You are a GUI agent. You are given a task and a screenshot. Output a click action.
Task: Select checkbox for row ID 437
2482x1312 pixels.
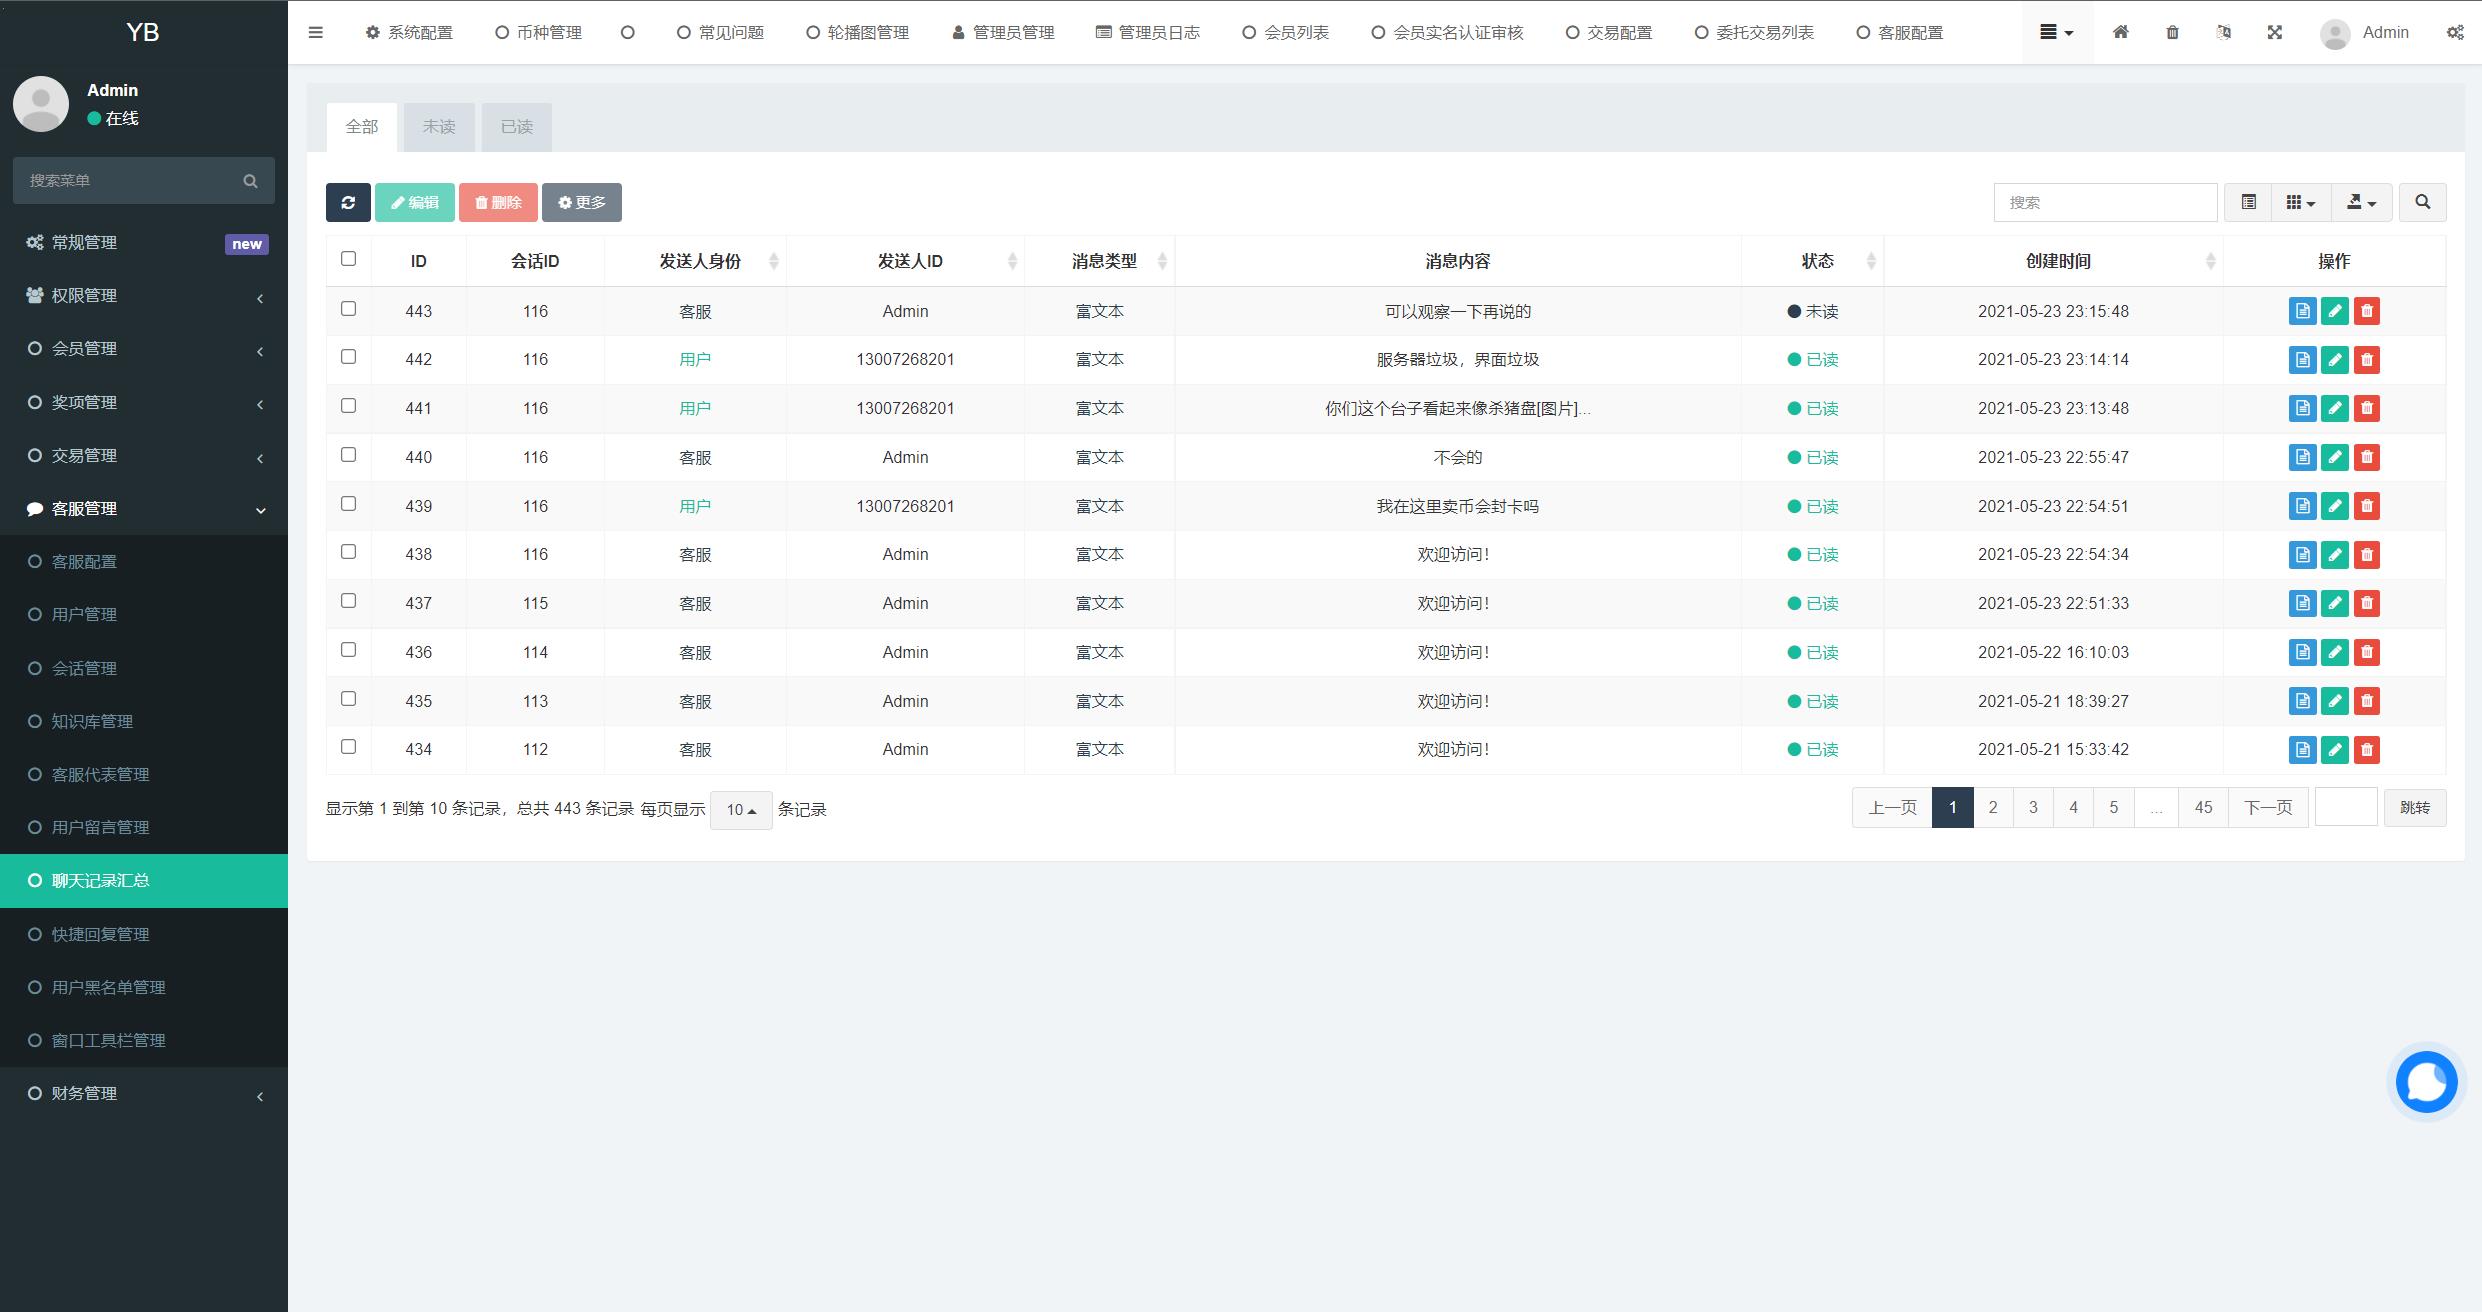[x=348, y=601]
